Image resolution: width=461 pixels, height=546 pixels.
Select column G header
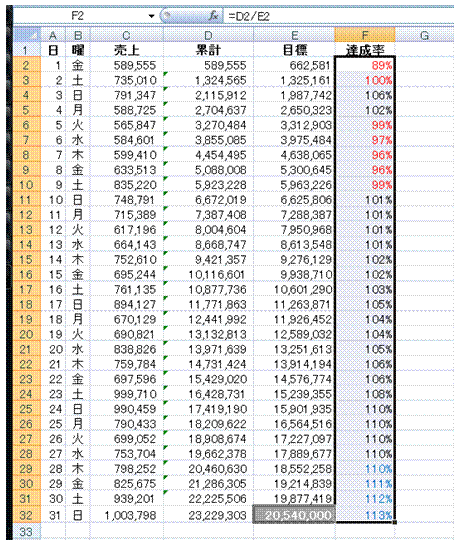424,35
